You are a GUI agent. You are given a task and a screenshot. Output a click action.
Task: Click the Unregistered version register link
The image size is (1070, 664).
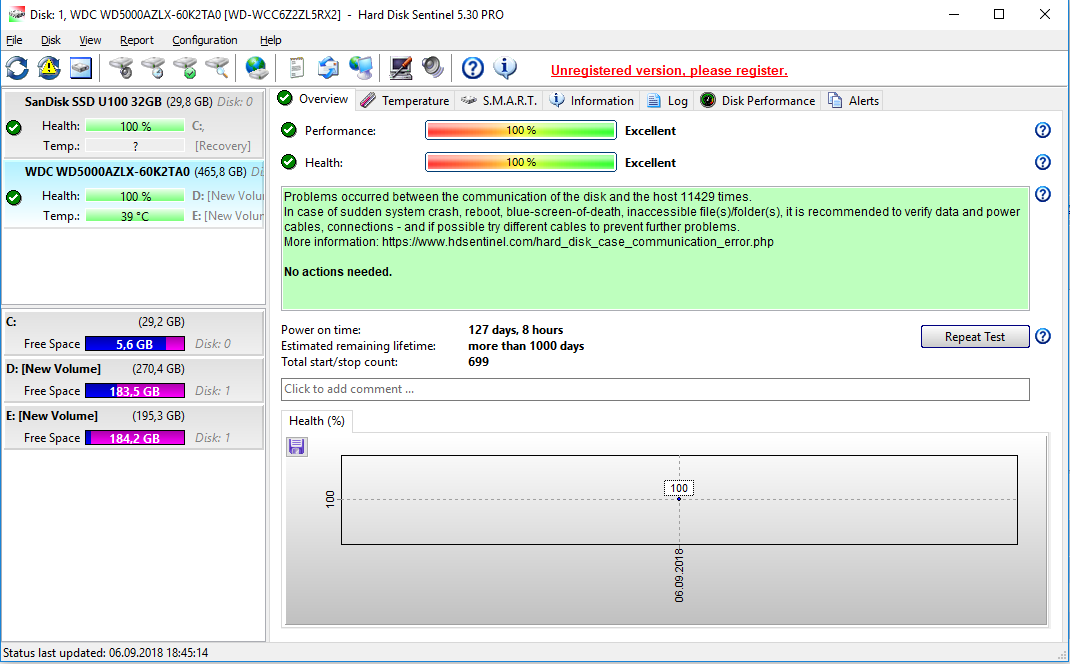click(668, 70)
